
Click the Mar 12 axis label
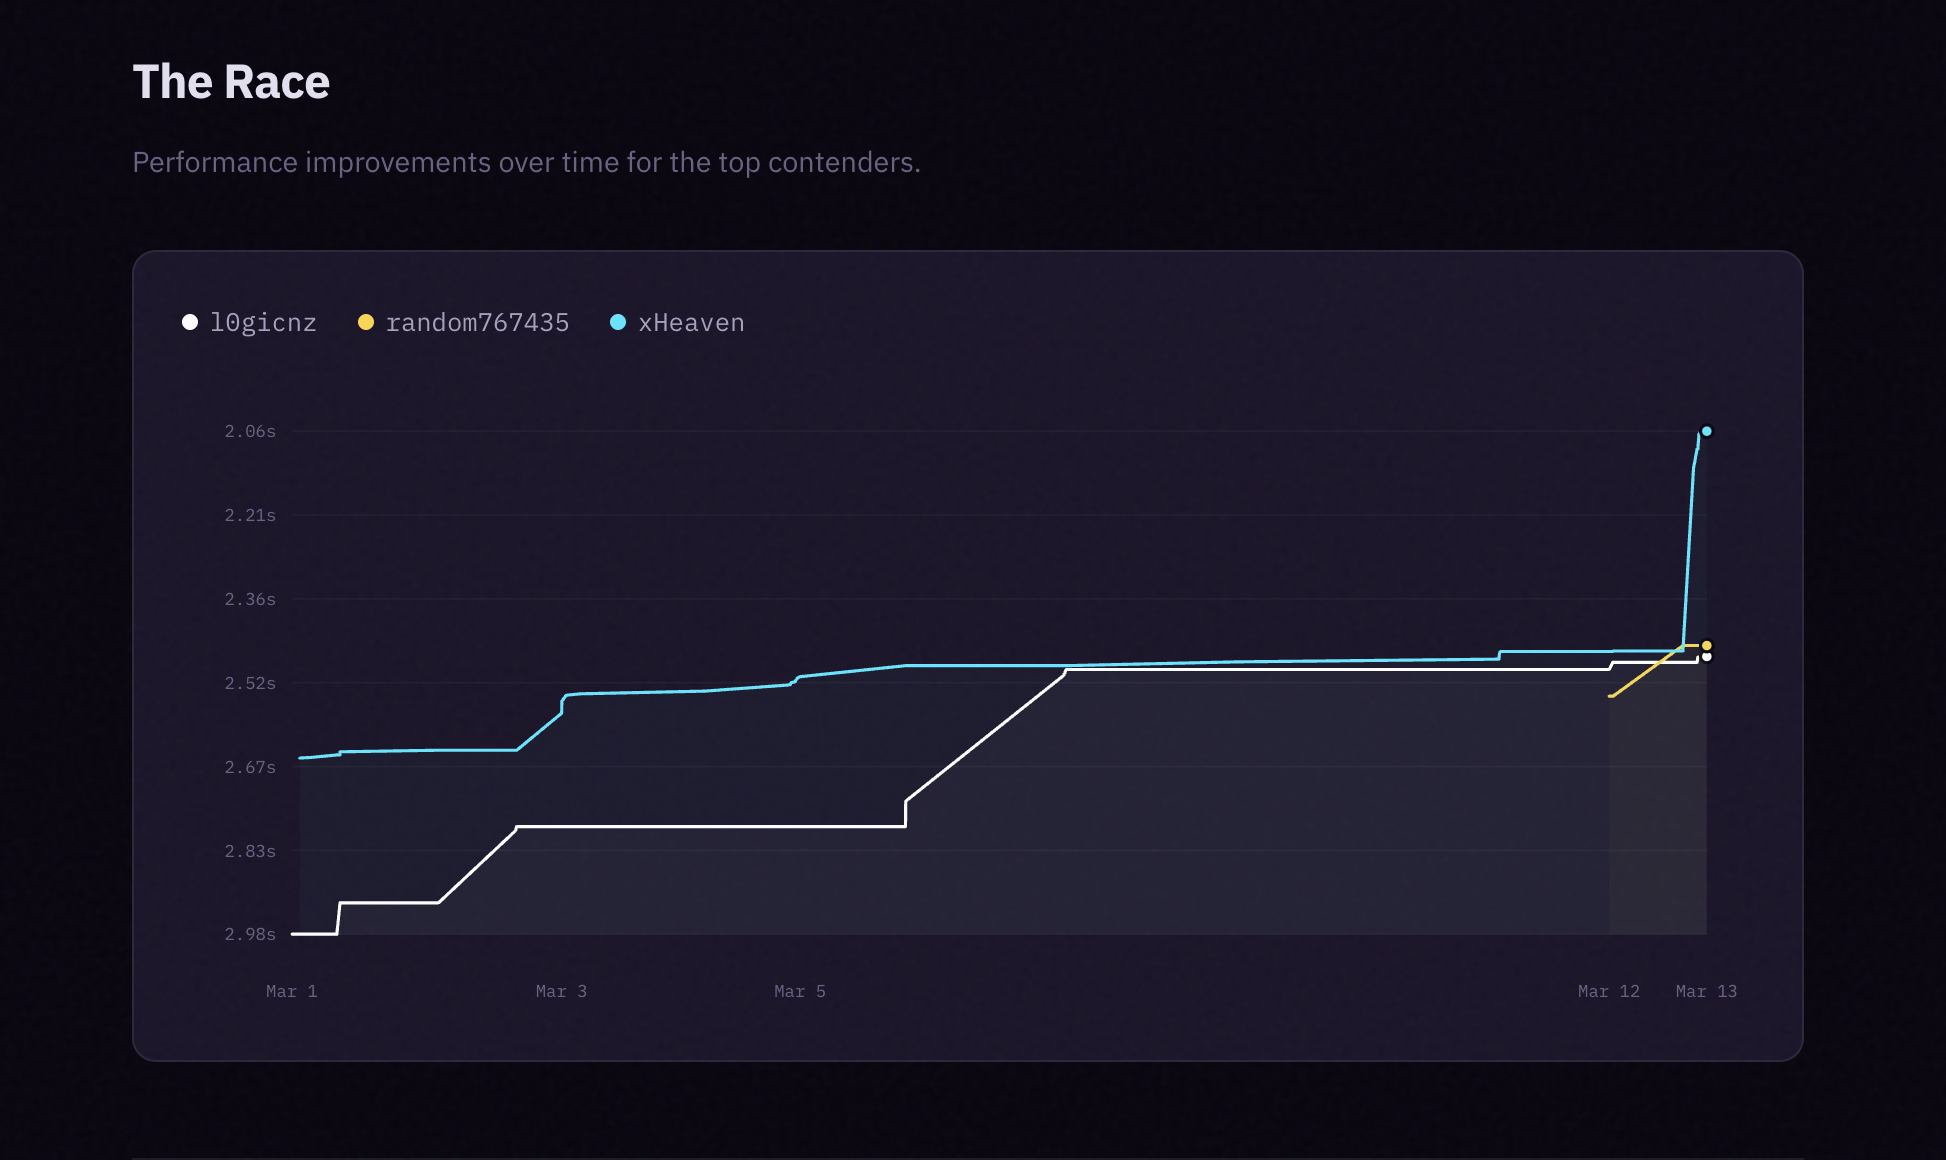coord(1608,991)
